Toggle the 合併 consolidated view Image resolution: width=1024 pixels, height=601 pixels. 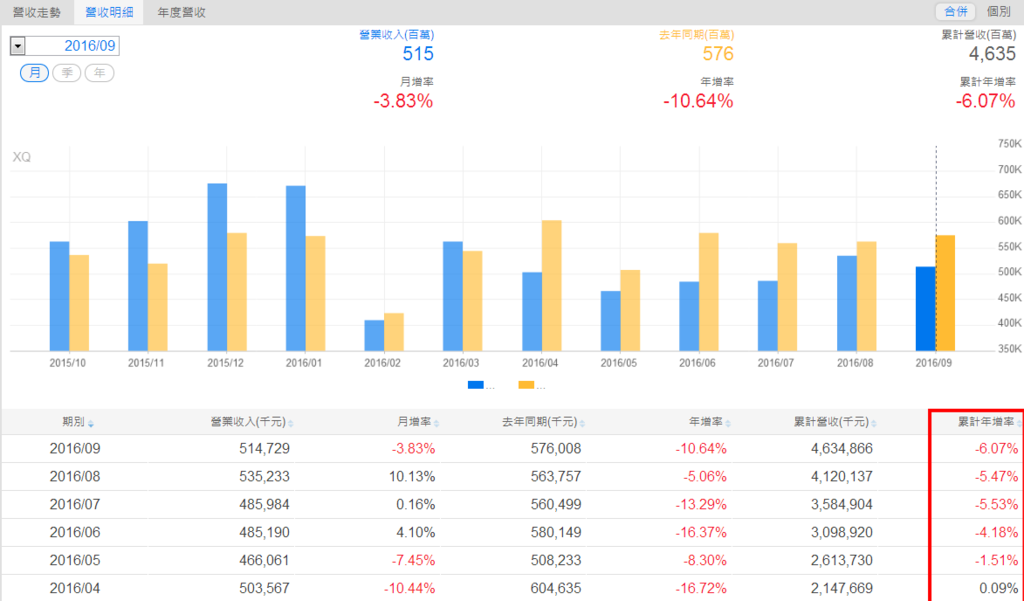click(x=955, y=12)
